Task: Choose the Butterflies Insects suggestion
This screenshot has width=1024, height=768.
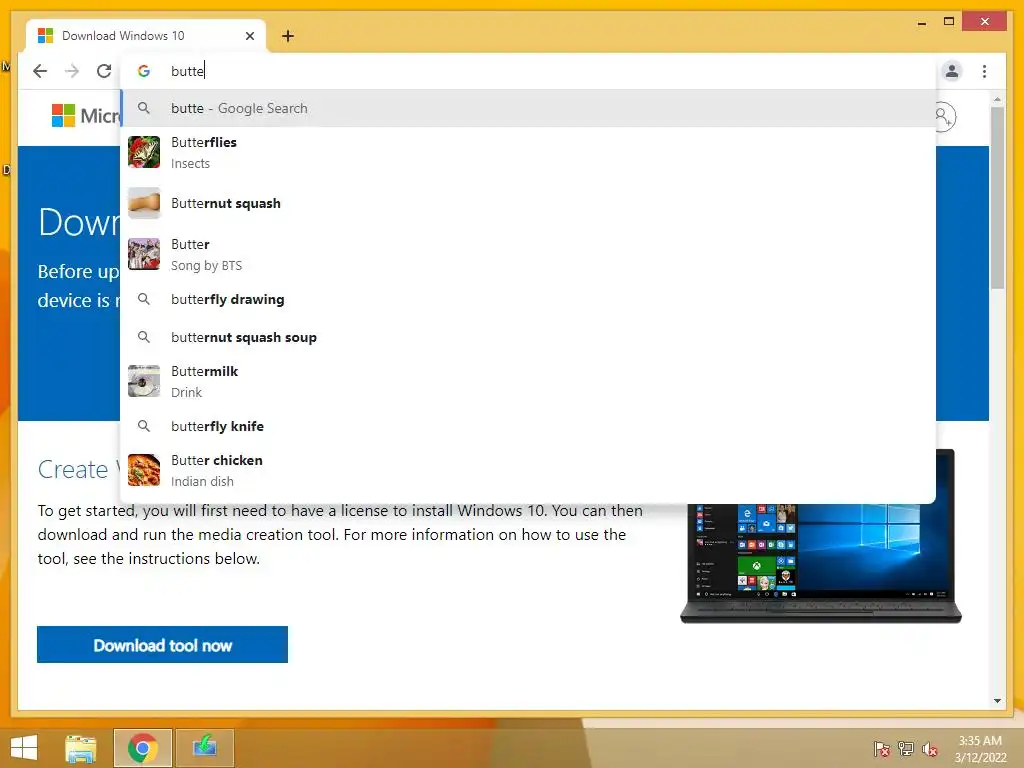Action: (x=528, y=153)
